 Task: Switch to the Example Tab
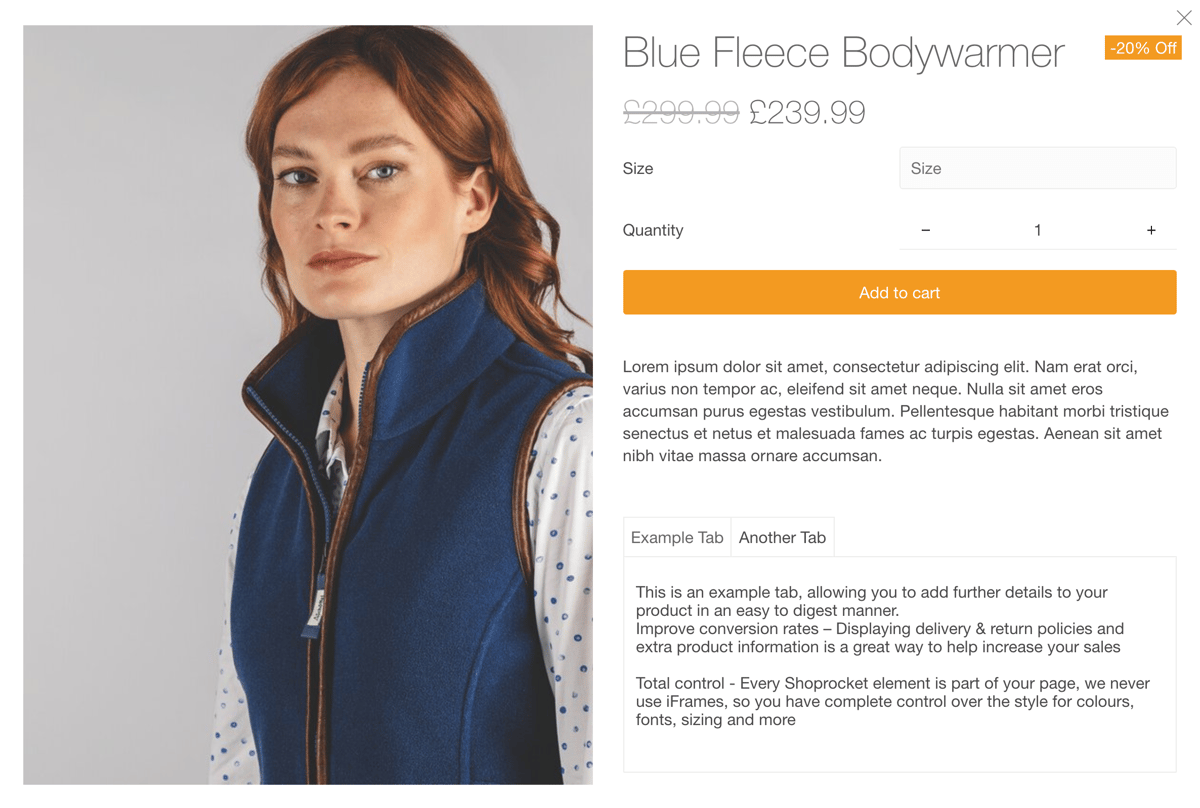tap(677, 537)
